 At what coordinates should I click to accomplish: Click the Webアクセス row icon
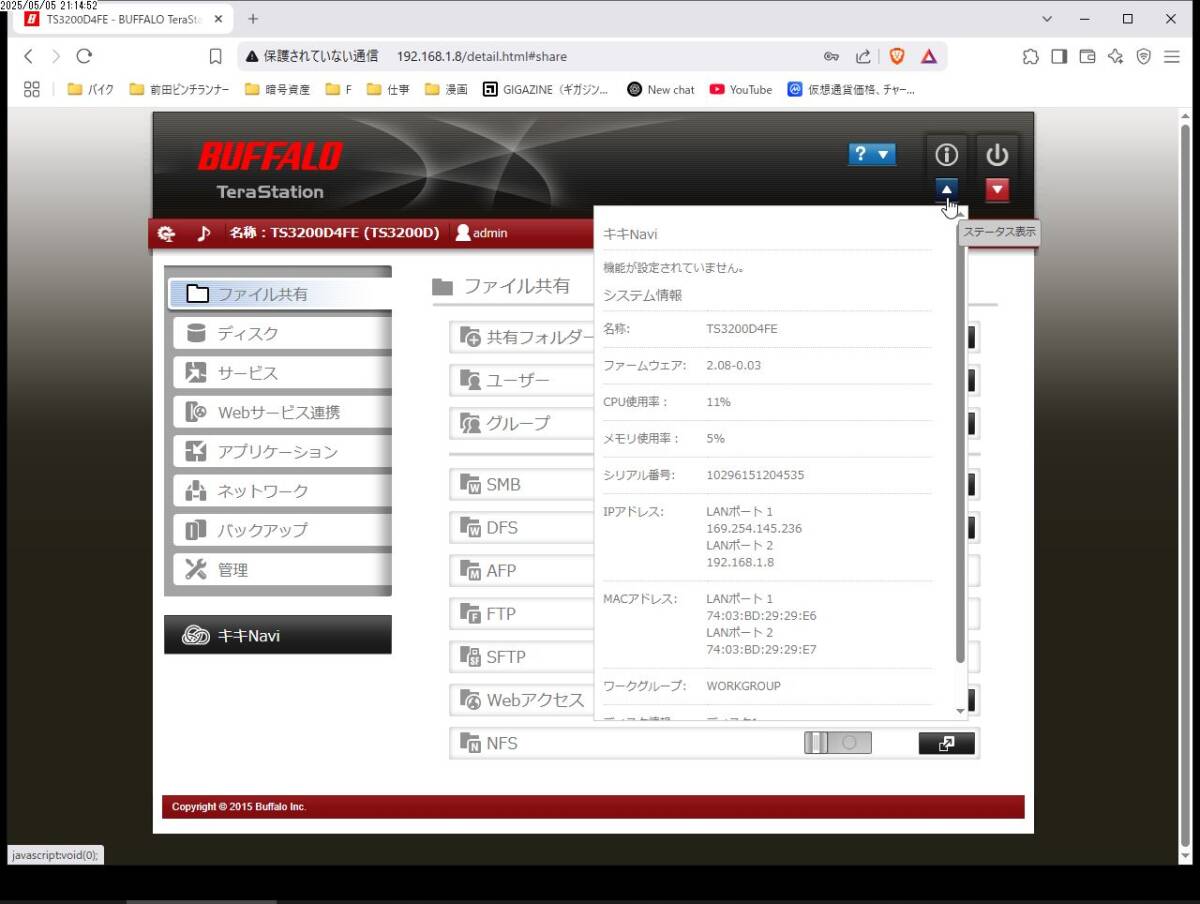(x=470, y=700)
